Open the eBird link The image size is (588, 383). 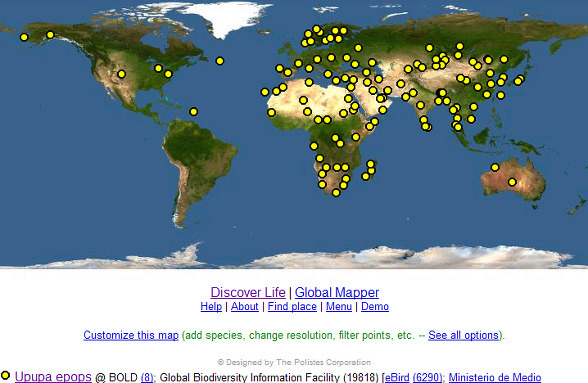pyautogui.click(x=397, y=377)
